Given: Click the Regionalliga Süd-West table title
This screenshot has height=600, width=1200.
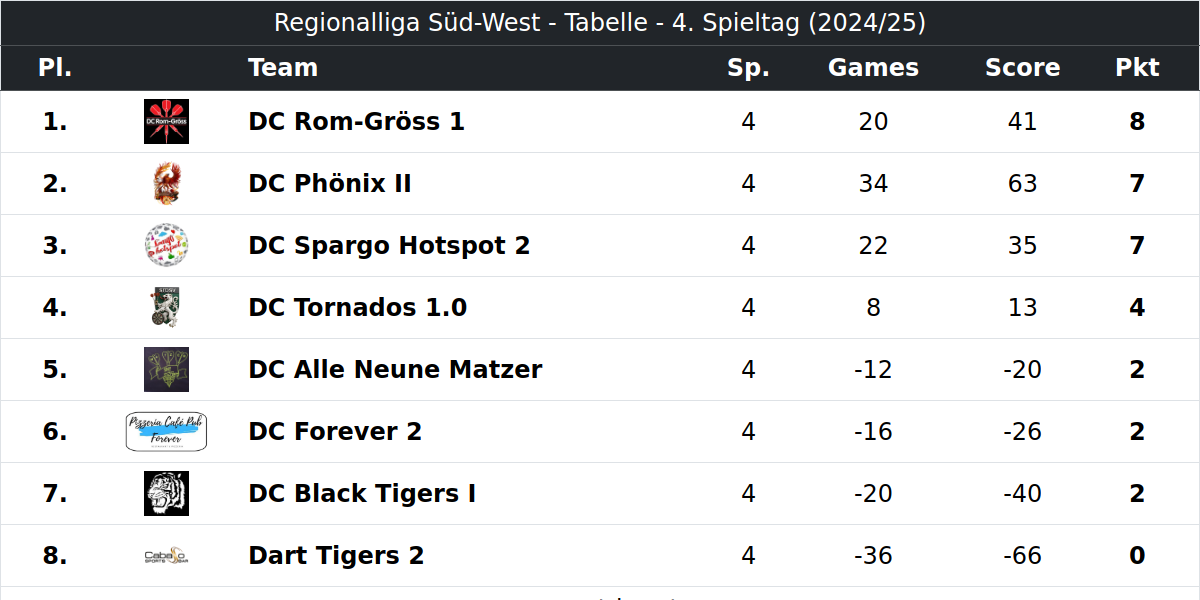Looking at the screenshot, I should click(x=600, y=23).
